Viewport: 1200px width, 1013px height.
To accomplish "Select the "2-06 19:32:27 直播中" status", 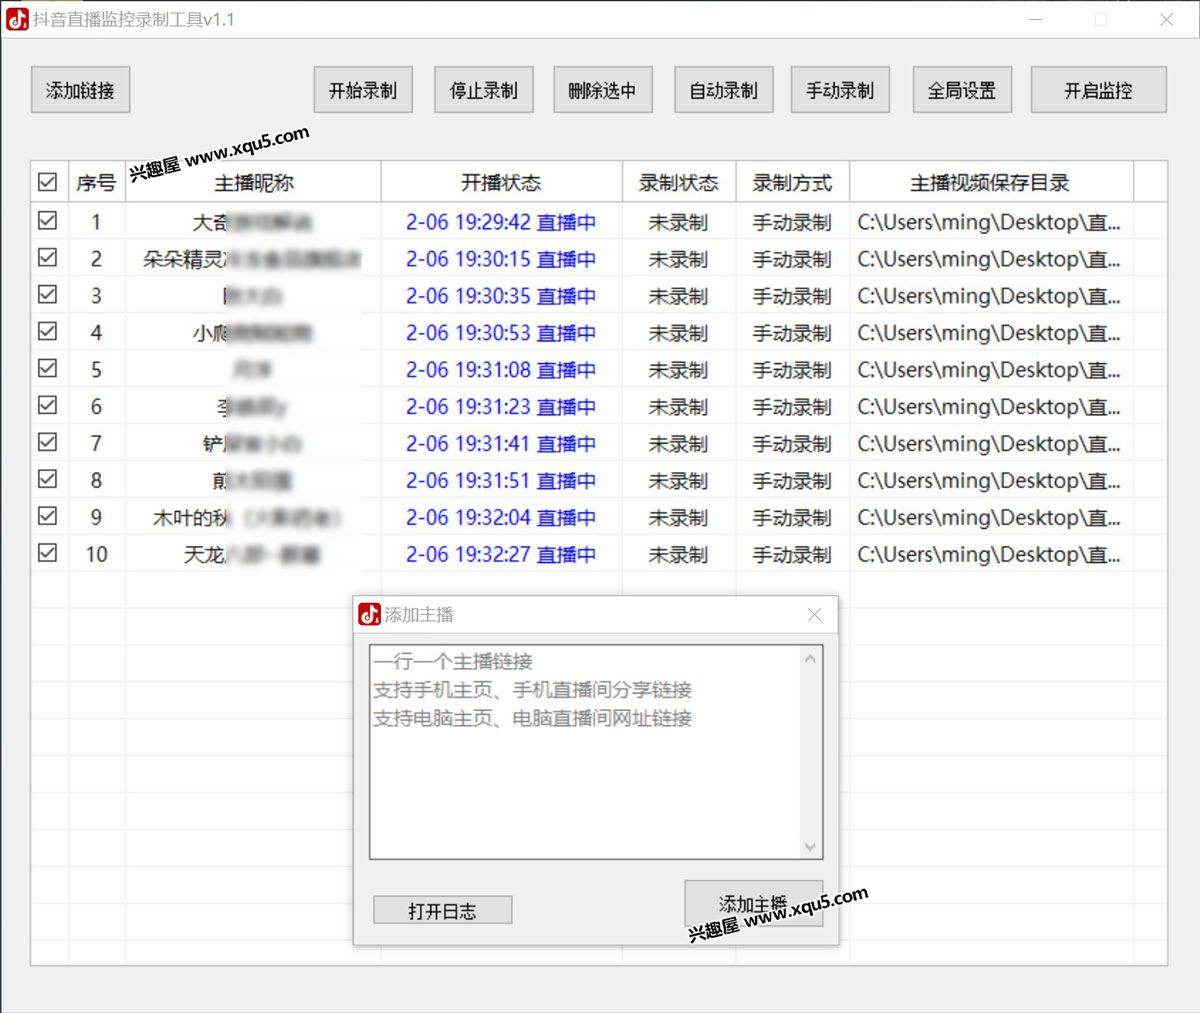I will (x=501, y=555).
